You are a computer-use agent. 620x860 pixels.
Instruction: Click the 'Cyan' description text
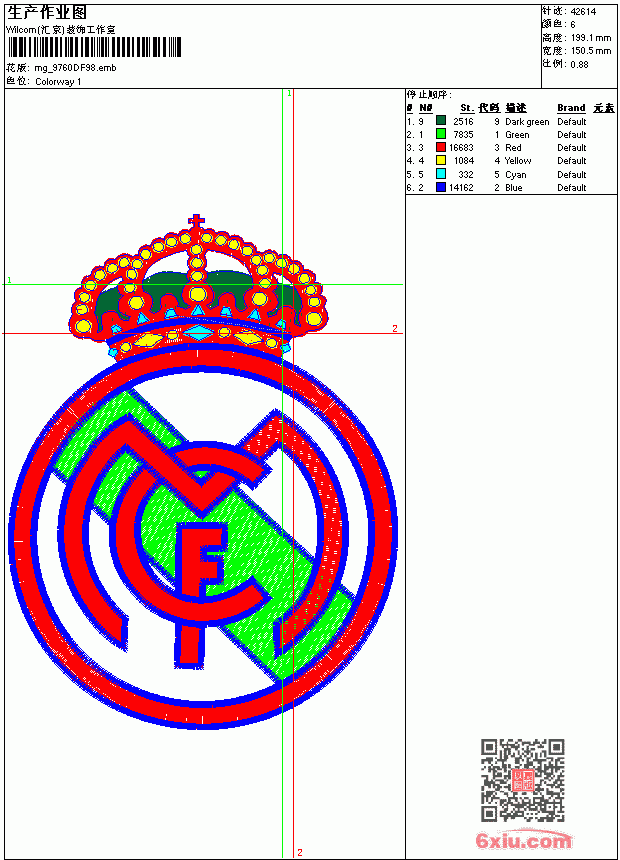coord(516,174)
